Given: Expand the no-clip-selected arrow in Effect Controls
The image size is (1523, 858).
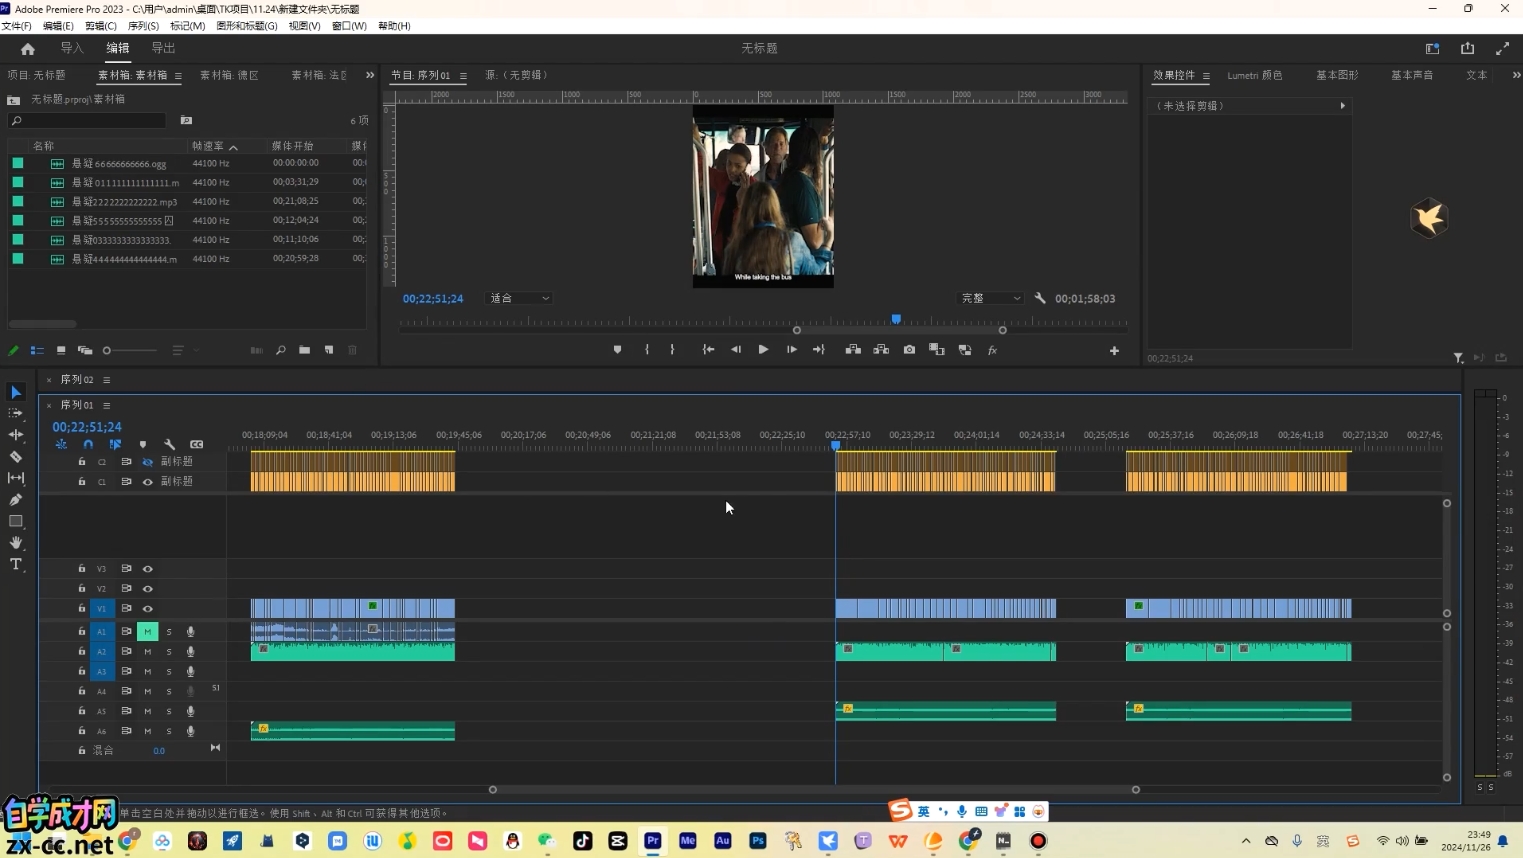Looking at the screenshot, I should click(x=1342, y=106).
